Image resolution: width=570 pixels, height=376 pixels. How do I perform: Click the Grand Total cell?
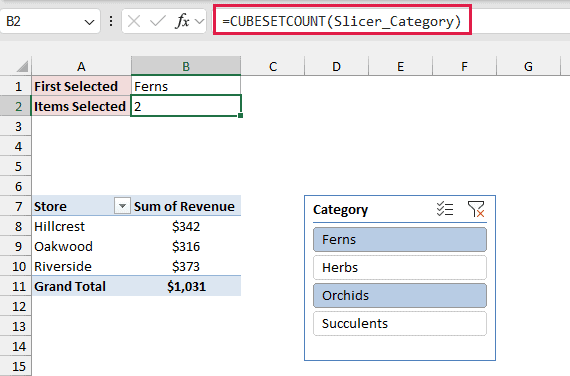click(81, 287)
